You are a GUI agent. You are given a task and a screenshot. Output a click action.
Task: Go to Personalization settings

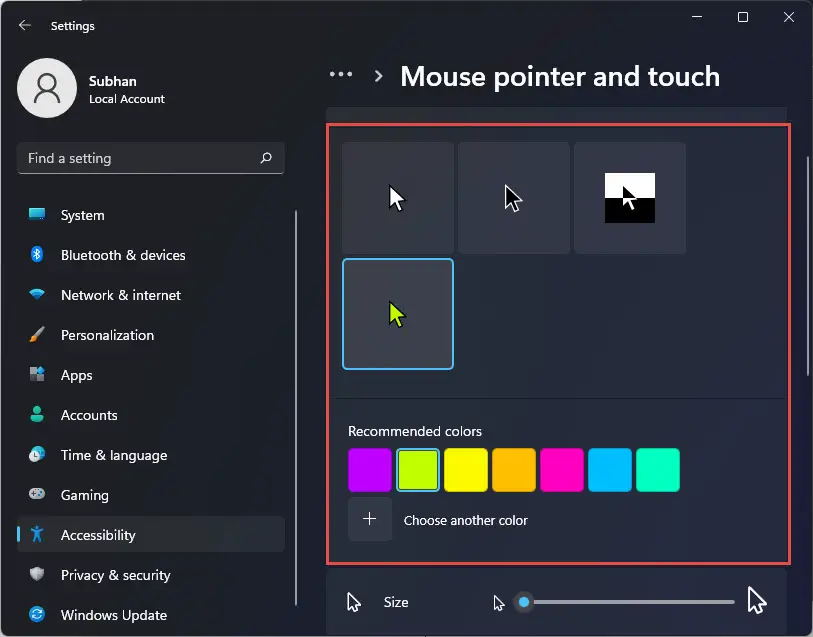point(151,335)
